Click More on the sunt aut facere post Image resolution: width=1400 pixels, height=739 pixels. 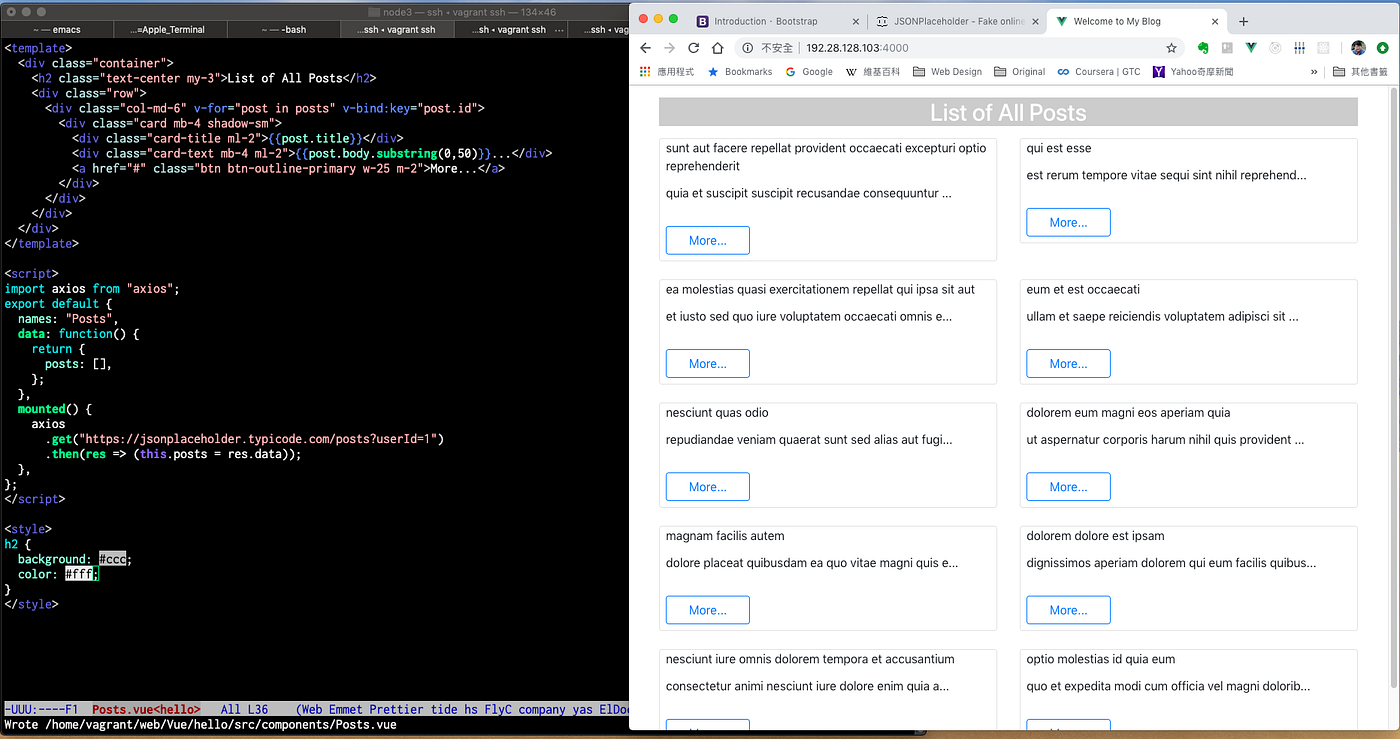coord(707,240)
